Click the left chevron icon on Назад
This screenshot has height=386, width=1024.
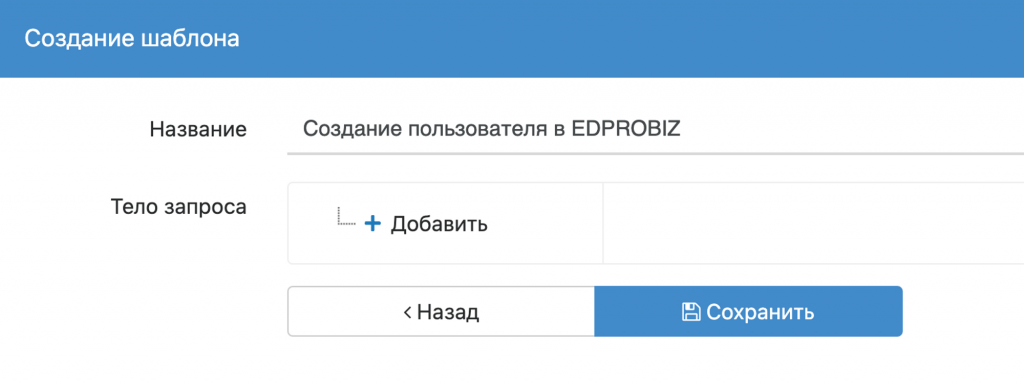(408, 312)
